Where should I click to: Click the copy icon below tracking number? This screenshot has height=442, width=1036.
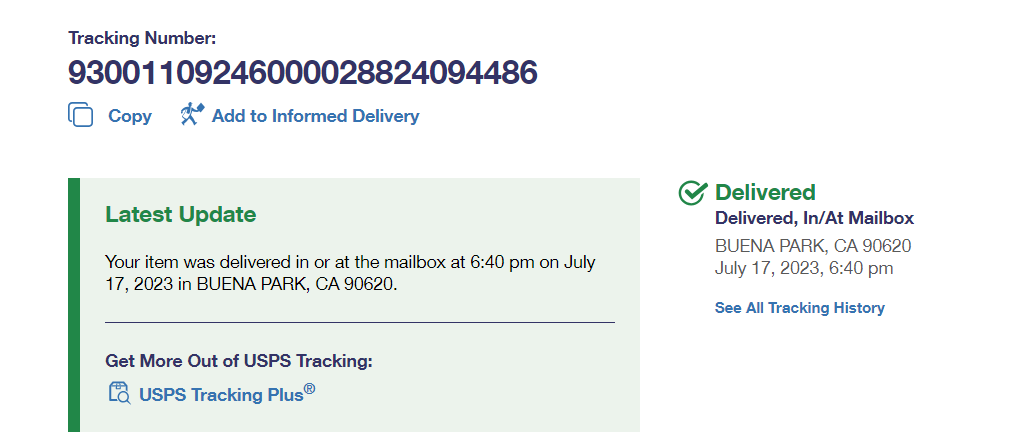click(80, 115)
